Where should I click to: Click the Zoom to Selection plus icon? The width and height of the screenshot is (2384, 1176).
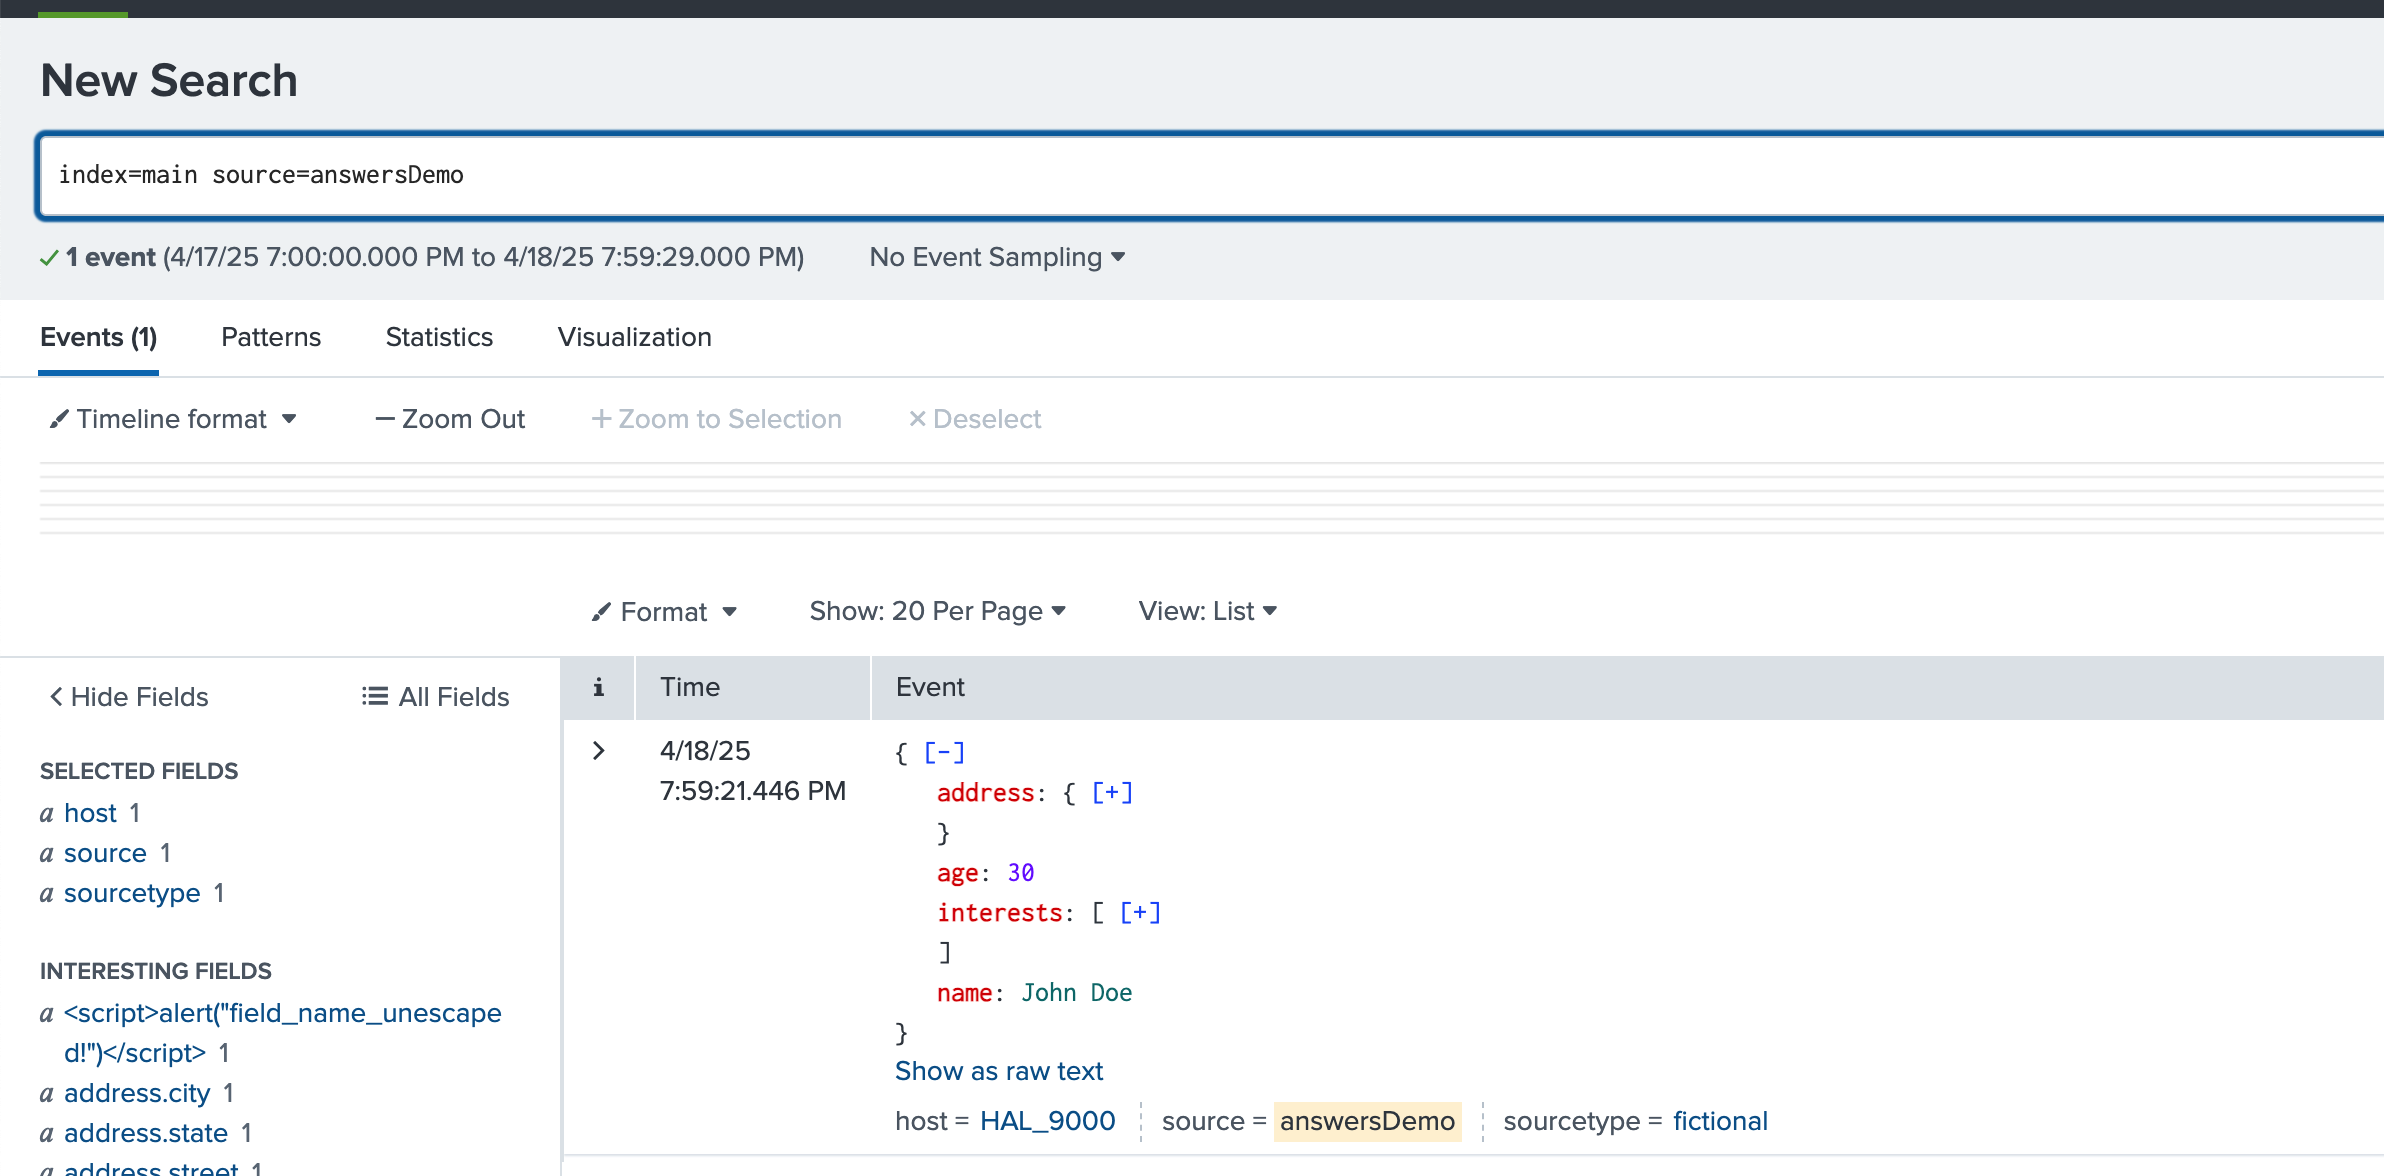(x=601, y=419)
